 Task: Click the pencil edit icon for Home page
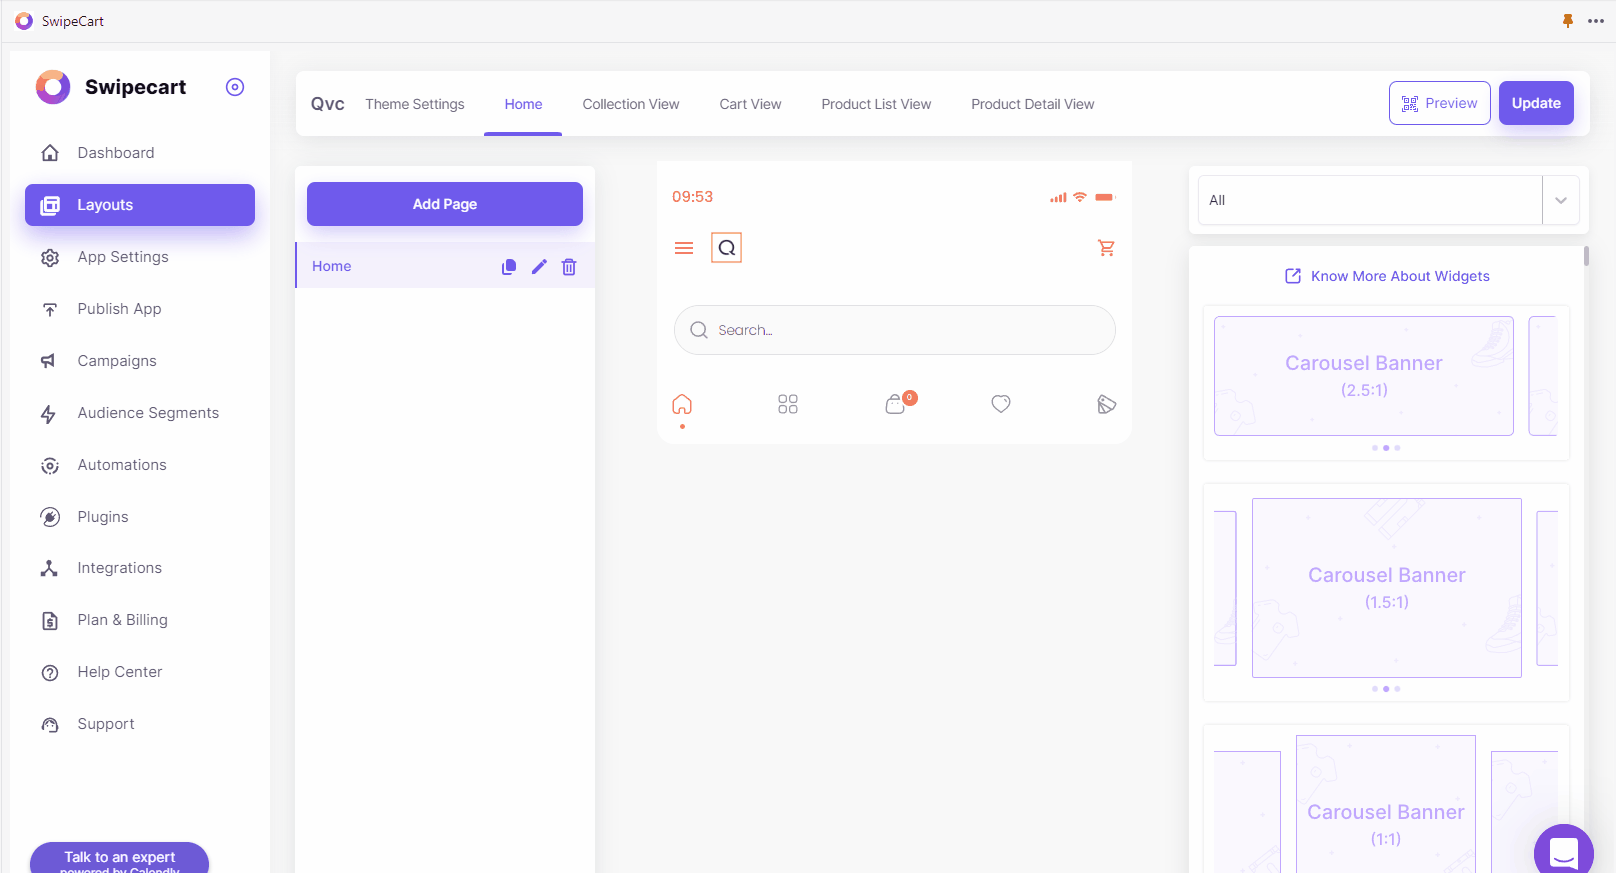539,267
